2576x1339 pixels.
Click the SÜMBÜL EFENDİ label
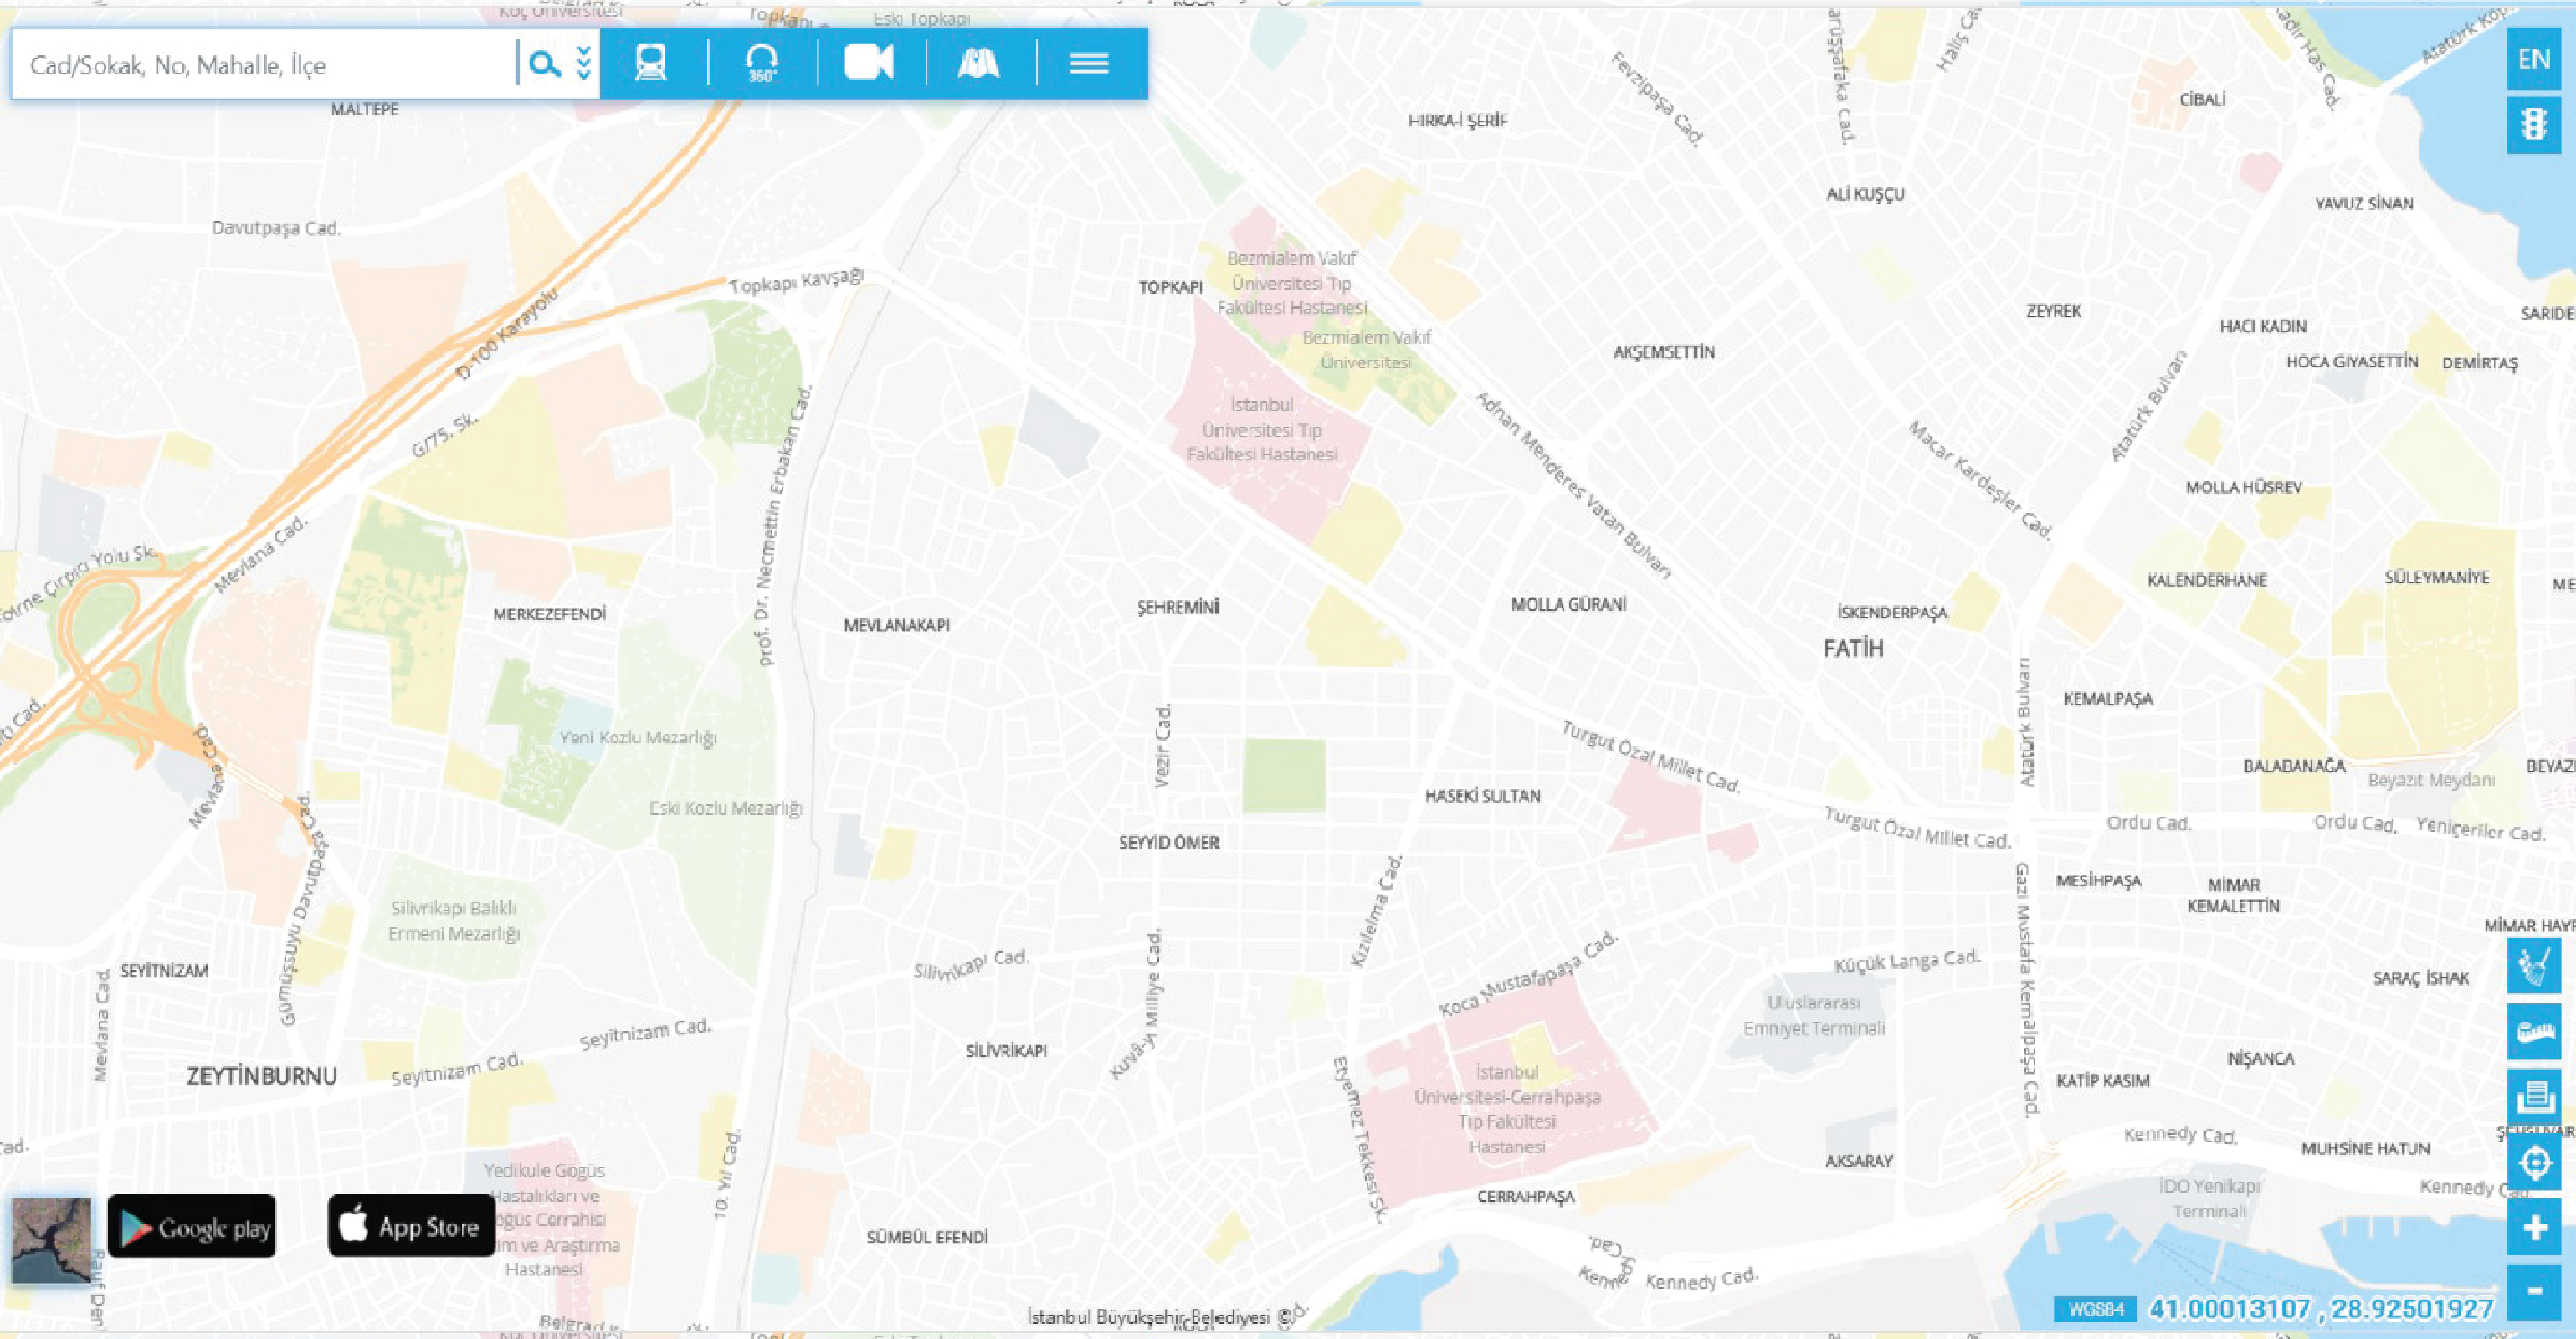click(927, 1237)
